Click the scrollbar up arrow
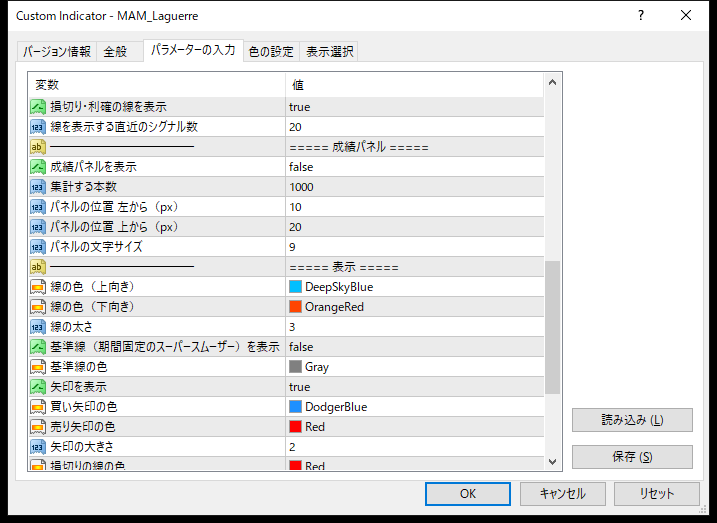The width and height of the screenshot is (717, 523). [552, 83]
